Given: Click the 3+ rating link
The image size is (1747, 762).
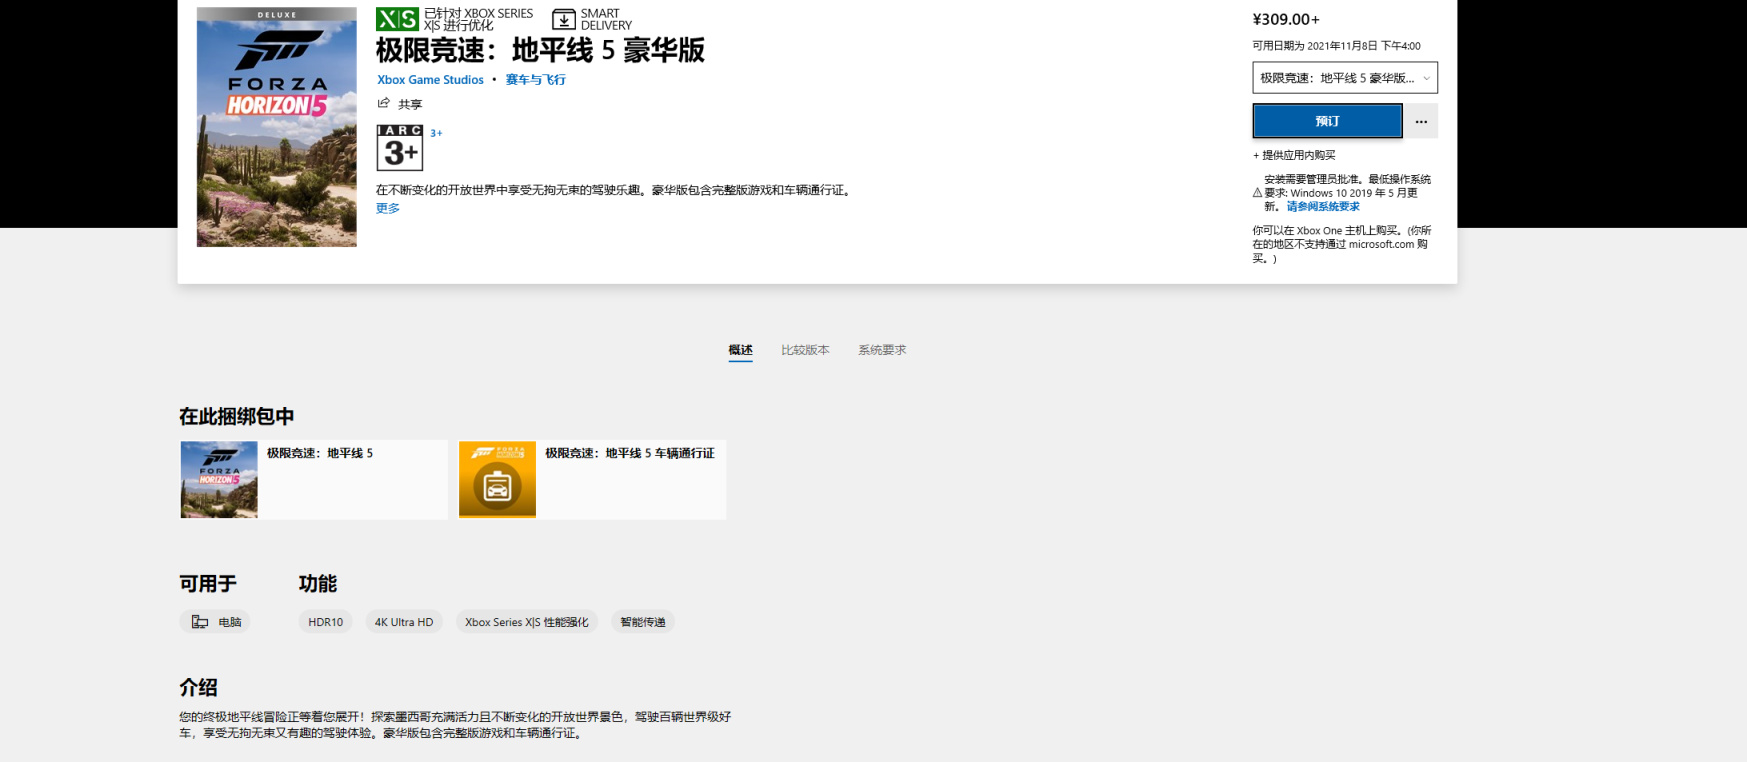Looking at the screenshot, I should coord(436,133).
